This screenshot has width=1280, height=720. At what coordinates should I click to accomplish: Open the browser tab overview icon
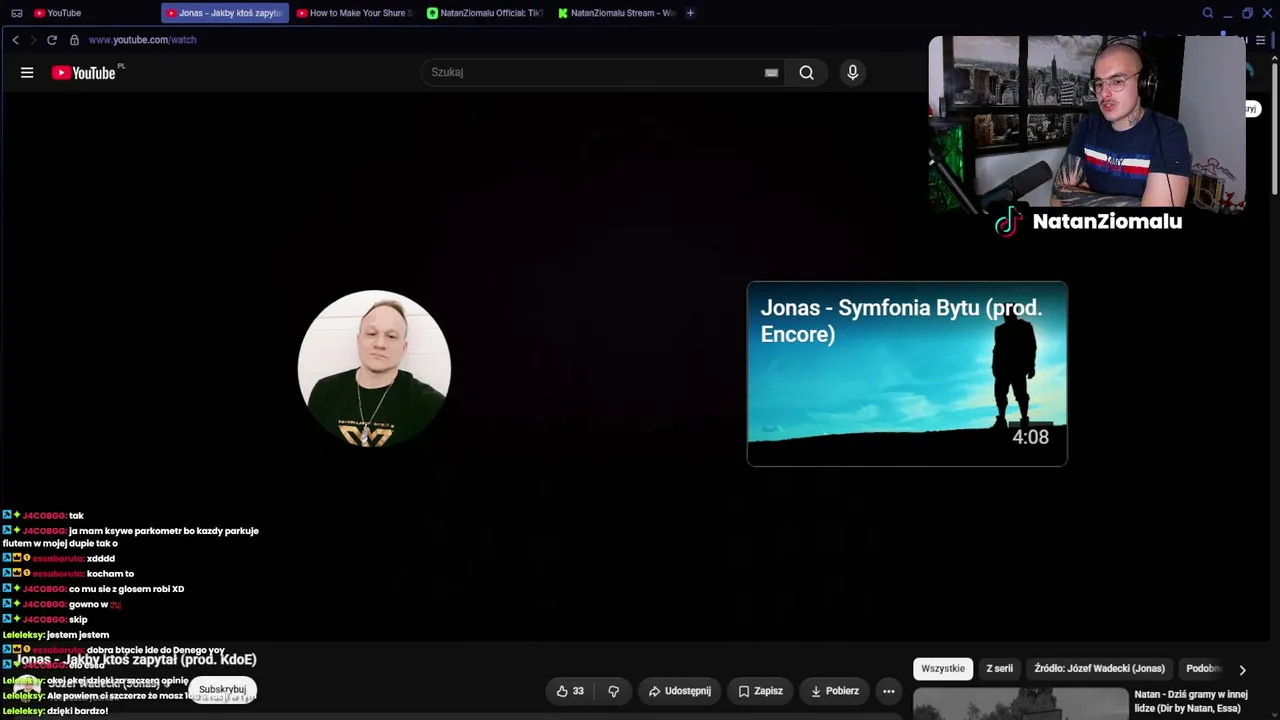tap(16, 13)
